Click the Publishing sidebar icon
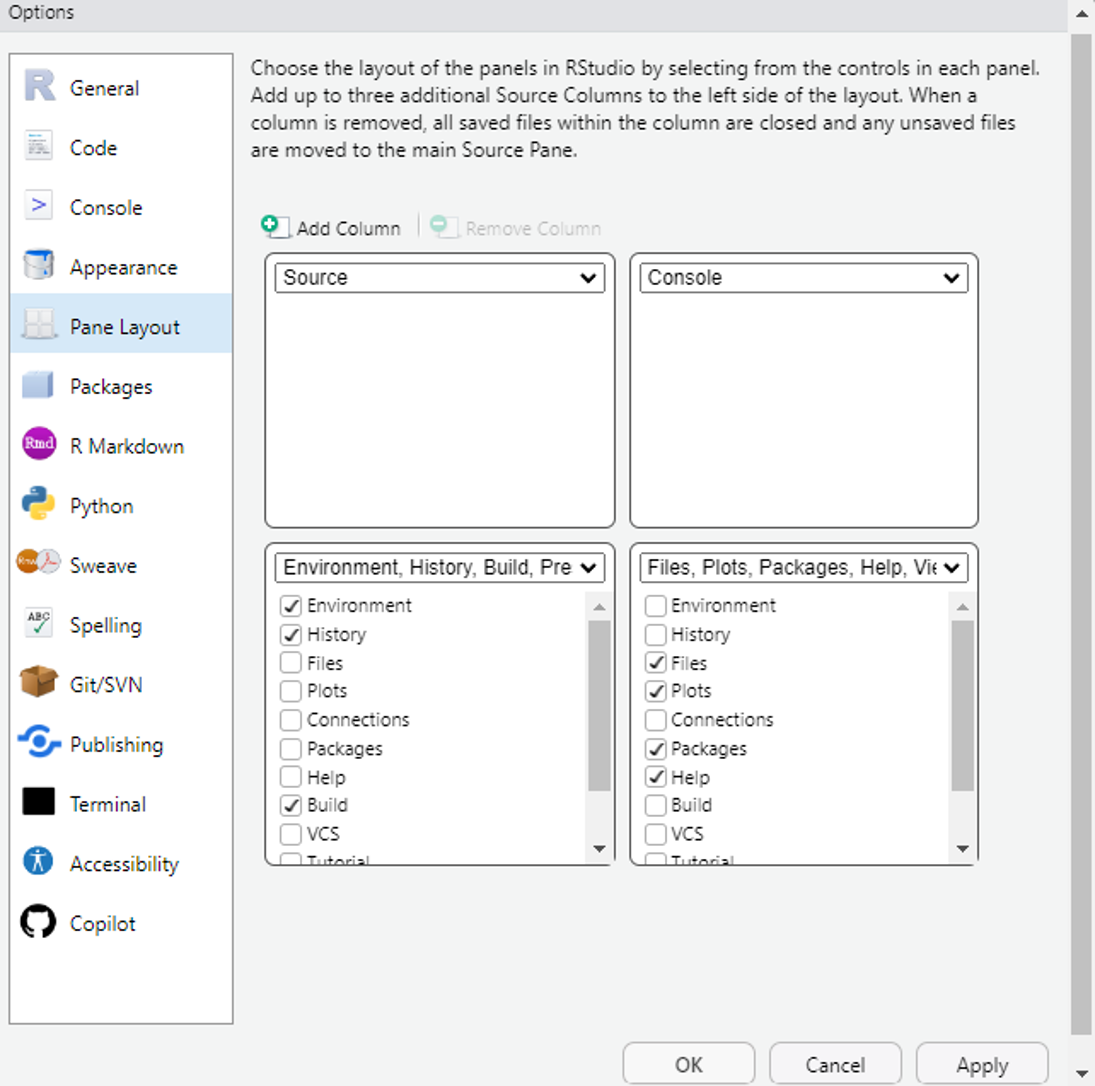 click(38, 742)
